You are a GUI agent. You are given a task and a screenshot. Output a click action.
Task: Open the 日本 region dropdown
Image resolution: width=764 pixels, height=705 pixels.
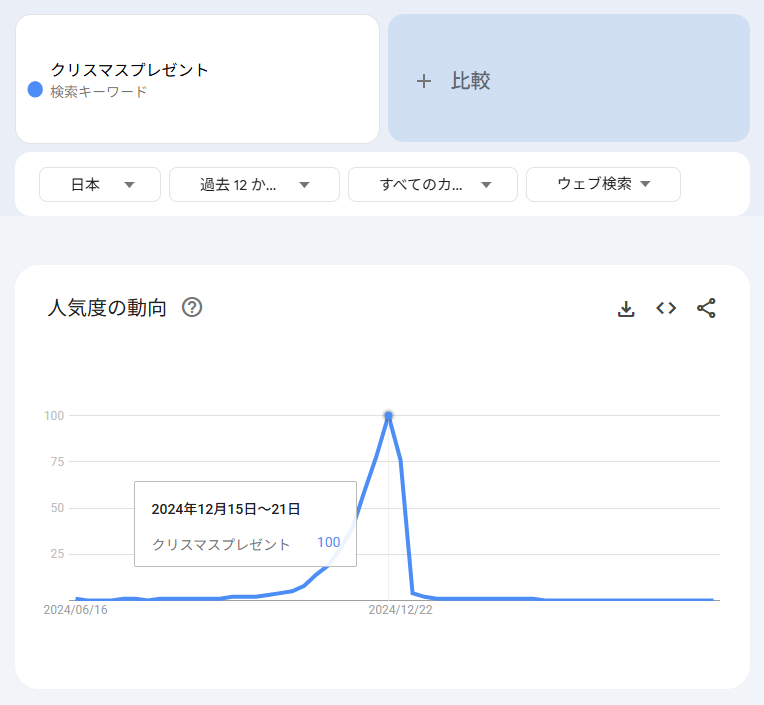(x=100, y=184)
